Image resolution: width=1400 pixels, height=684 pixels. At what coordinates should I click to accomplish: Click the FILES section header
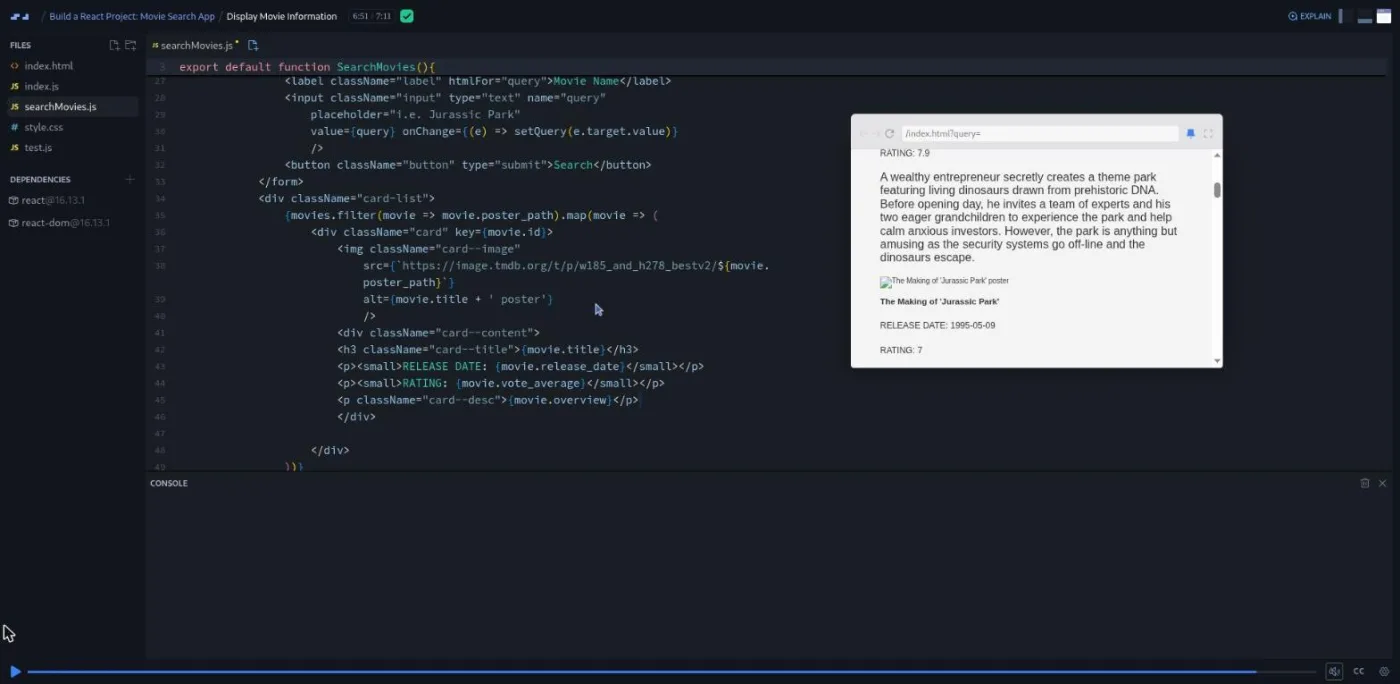point(20,45)
